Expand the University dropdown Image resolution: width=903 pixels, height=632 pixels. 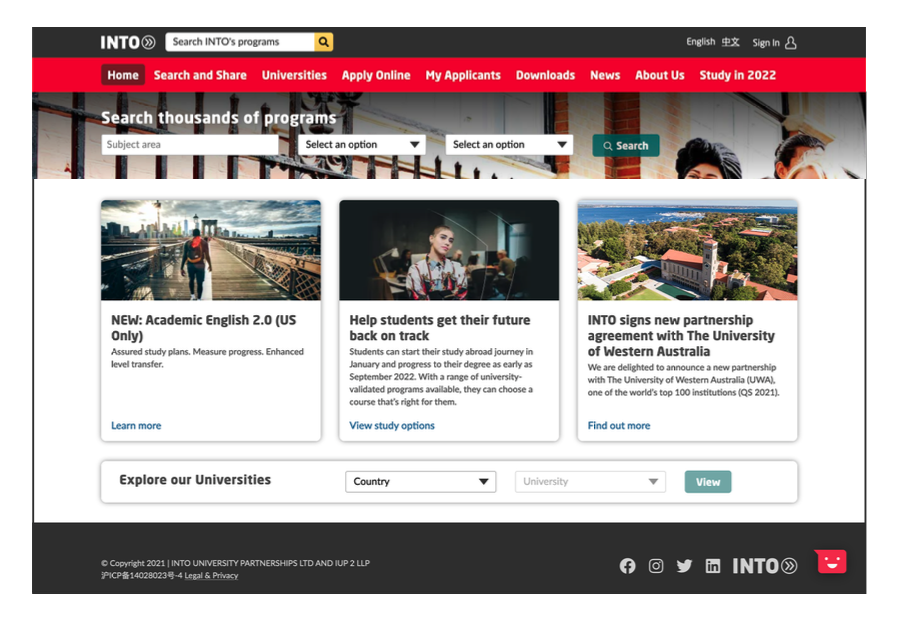coord(590,482)
